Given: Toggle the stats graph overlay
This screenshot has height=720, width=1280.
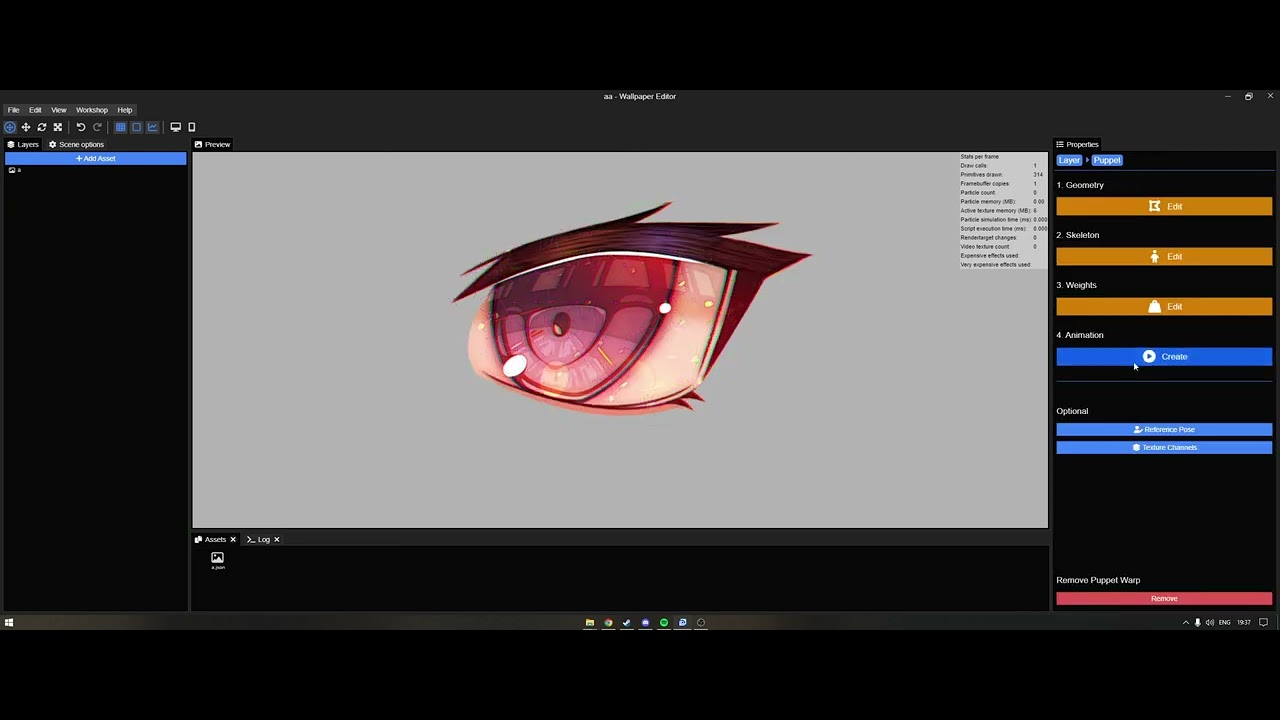Looking at the screenshot, I should (152, 127).
